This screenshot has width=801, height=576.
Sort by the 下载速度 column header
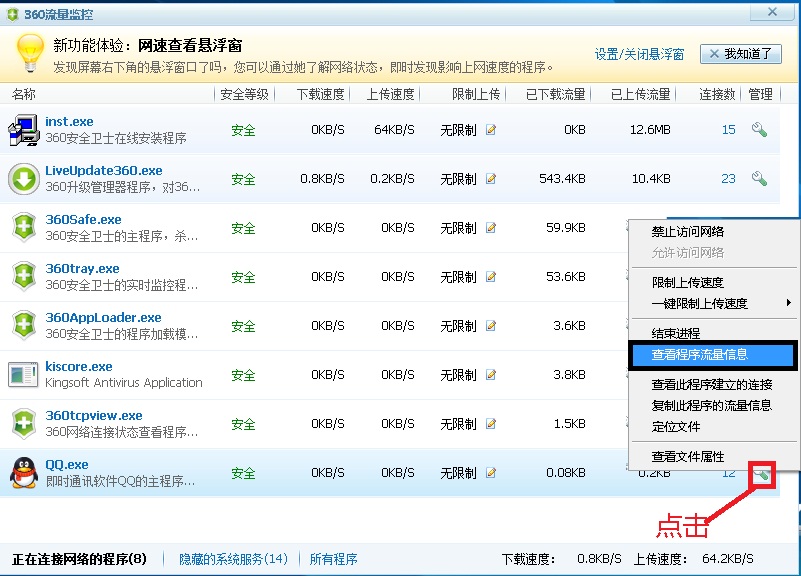[x=320, y=94]
